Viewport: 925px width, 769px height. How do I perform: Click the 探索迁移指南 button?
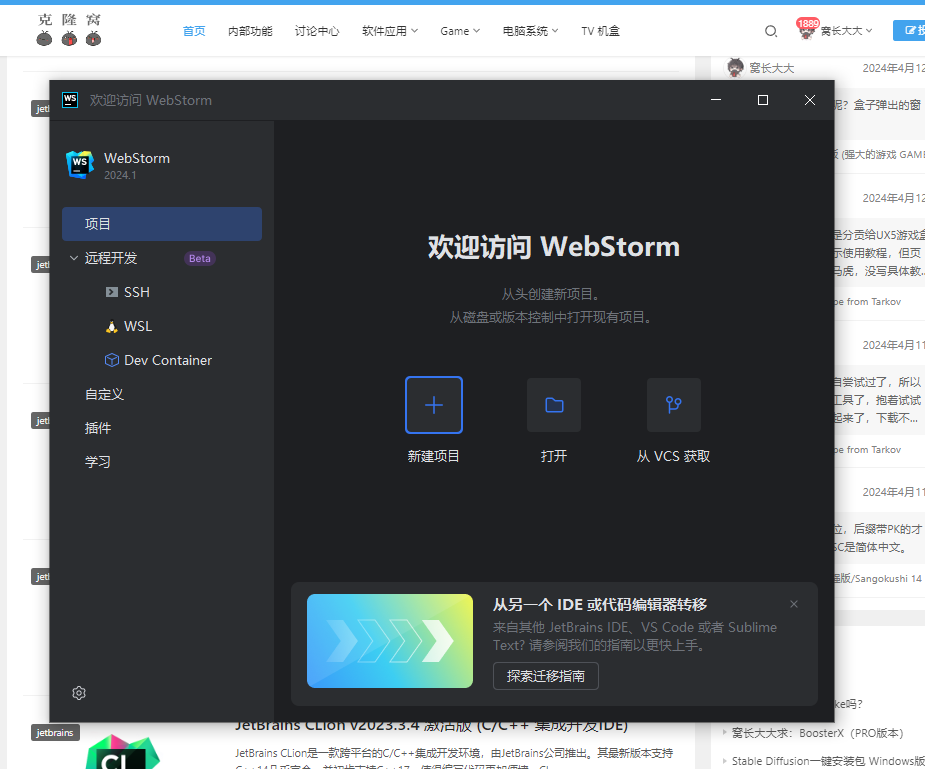(546, 676)
